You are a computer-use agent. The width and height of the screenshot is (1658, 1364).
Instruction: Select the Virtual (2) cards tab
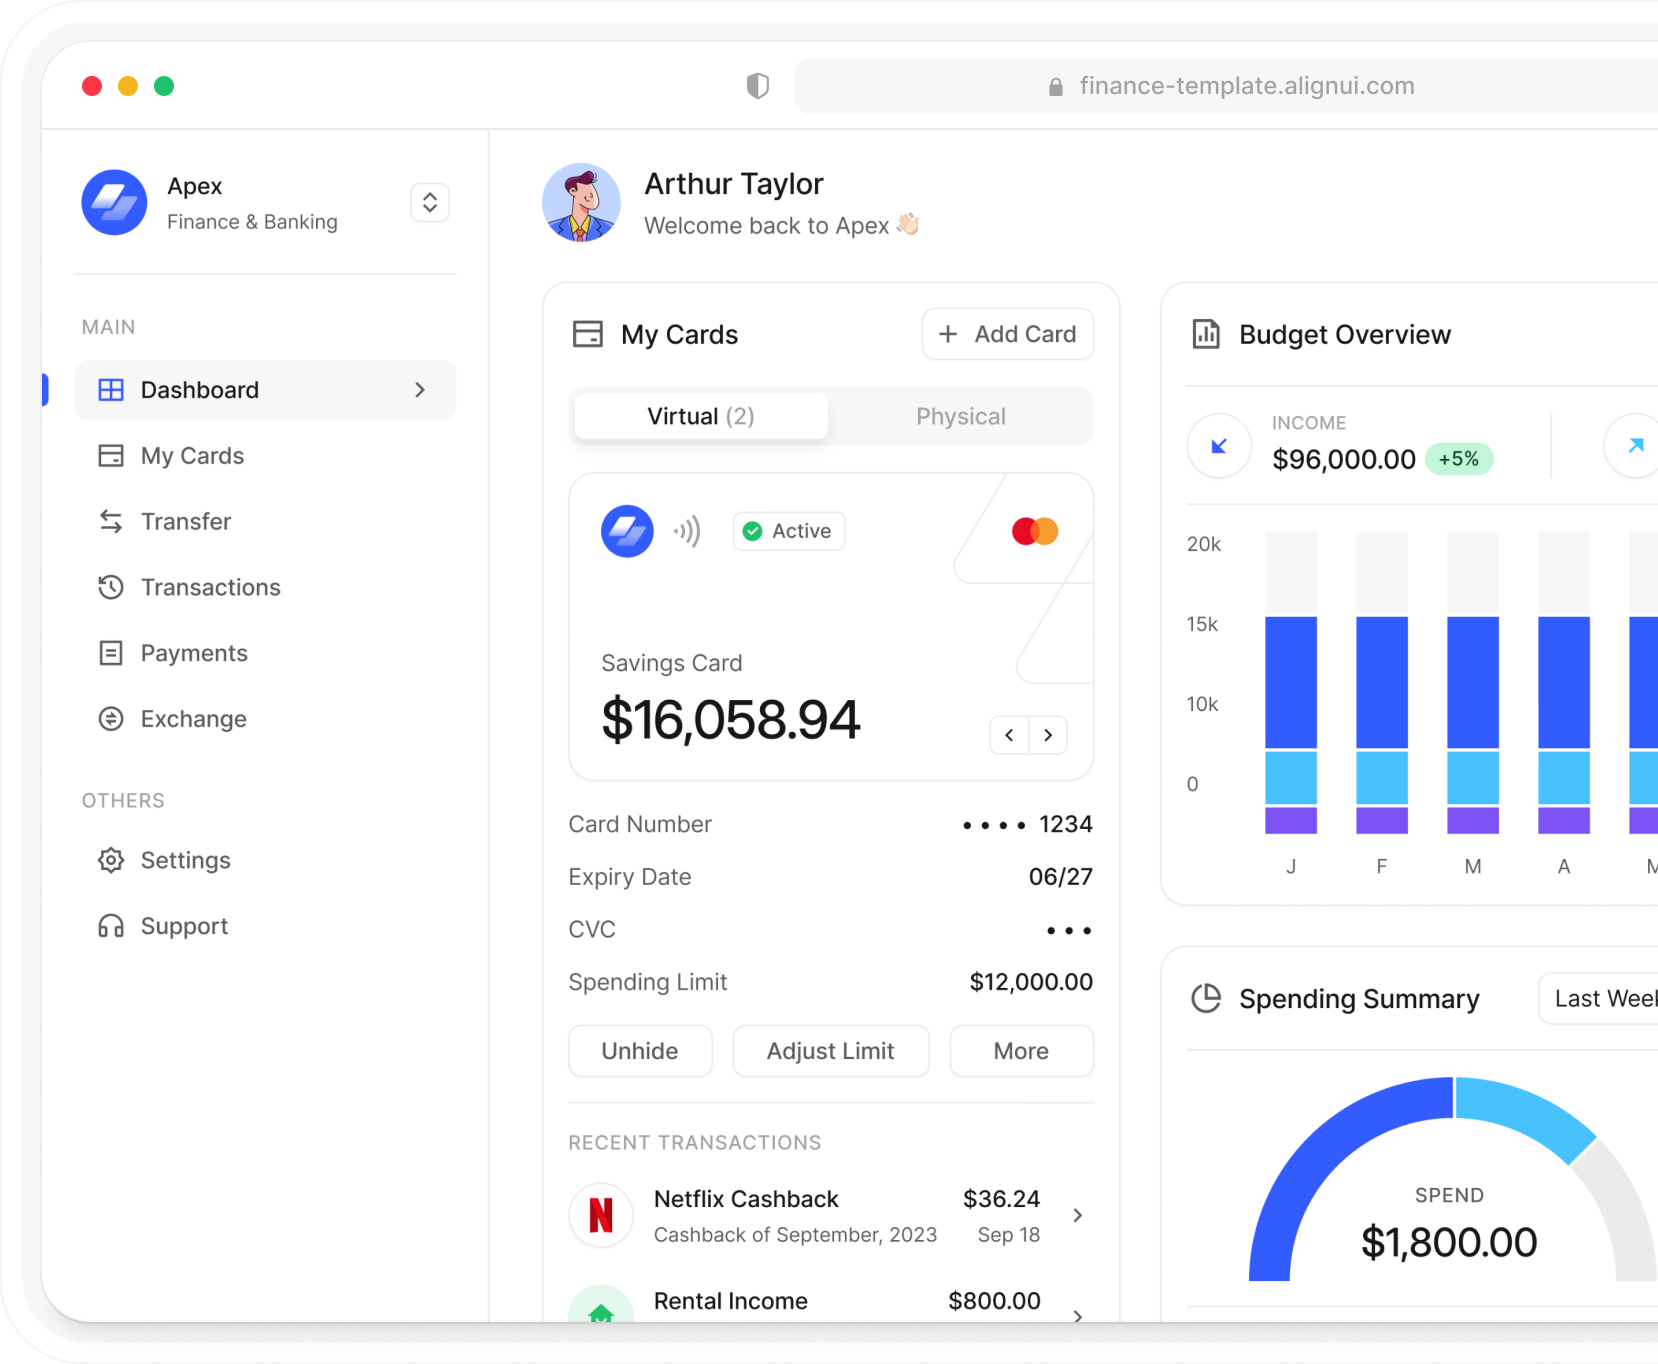(x=700, y=416)
